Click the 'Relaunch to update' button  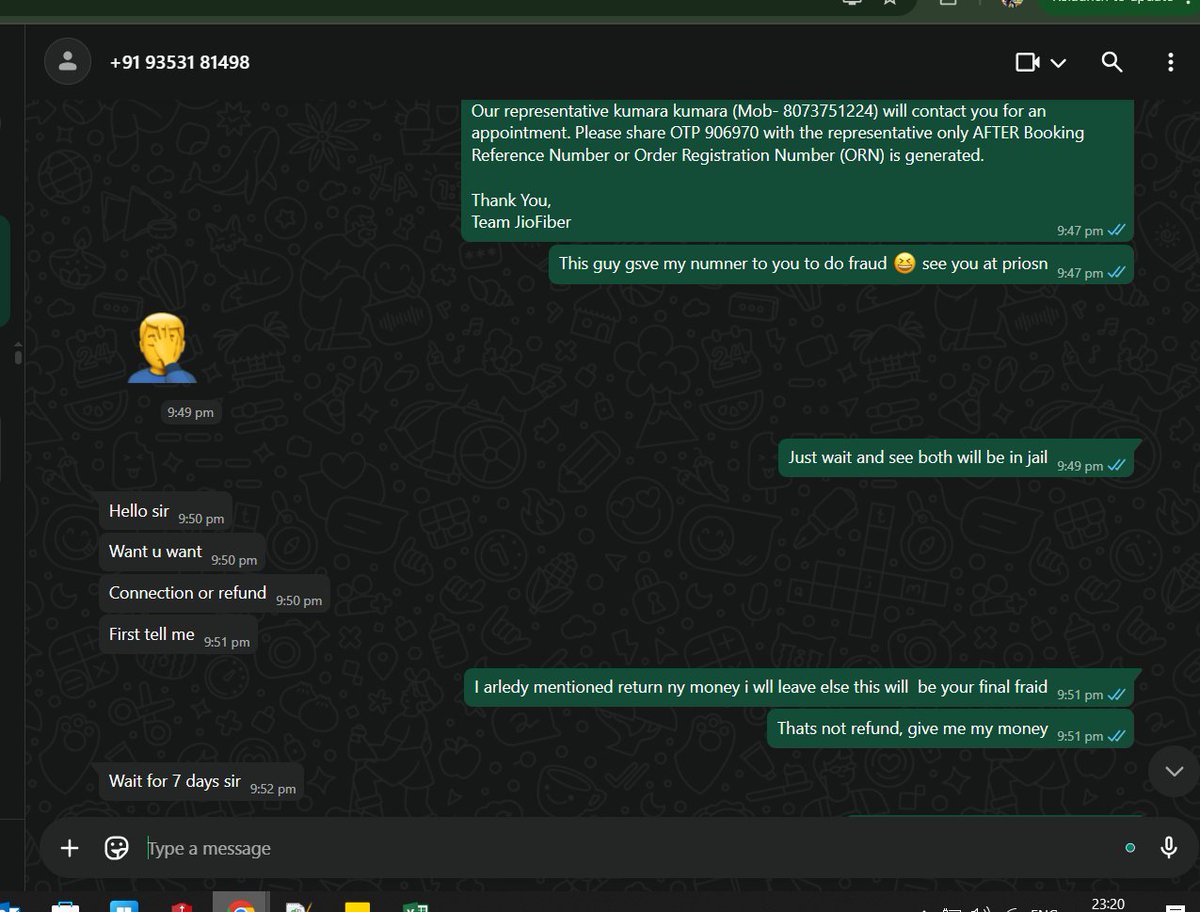[1113, 4]
